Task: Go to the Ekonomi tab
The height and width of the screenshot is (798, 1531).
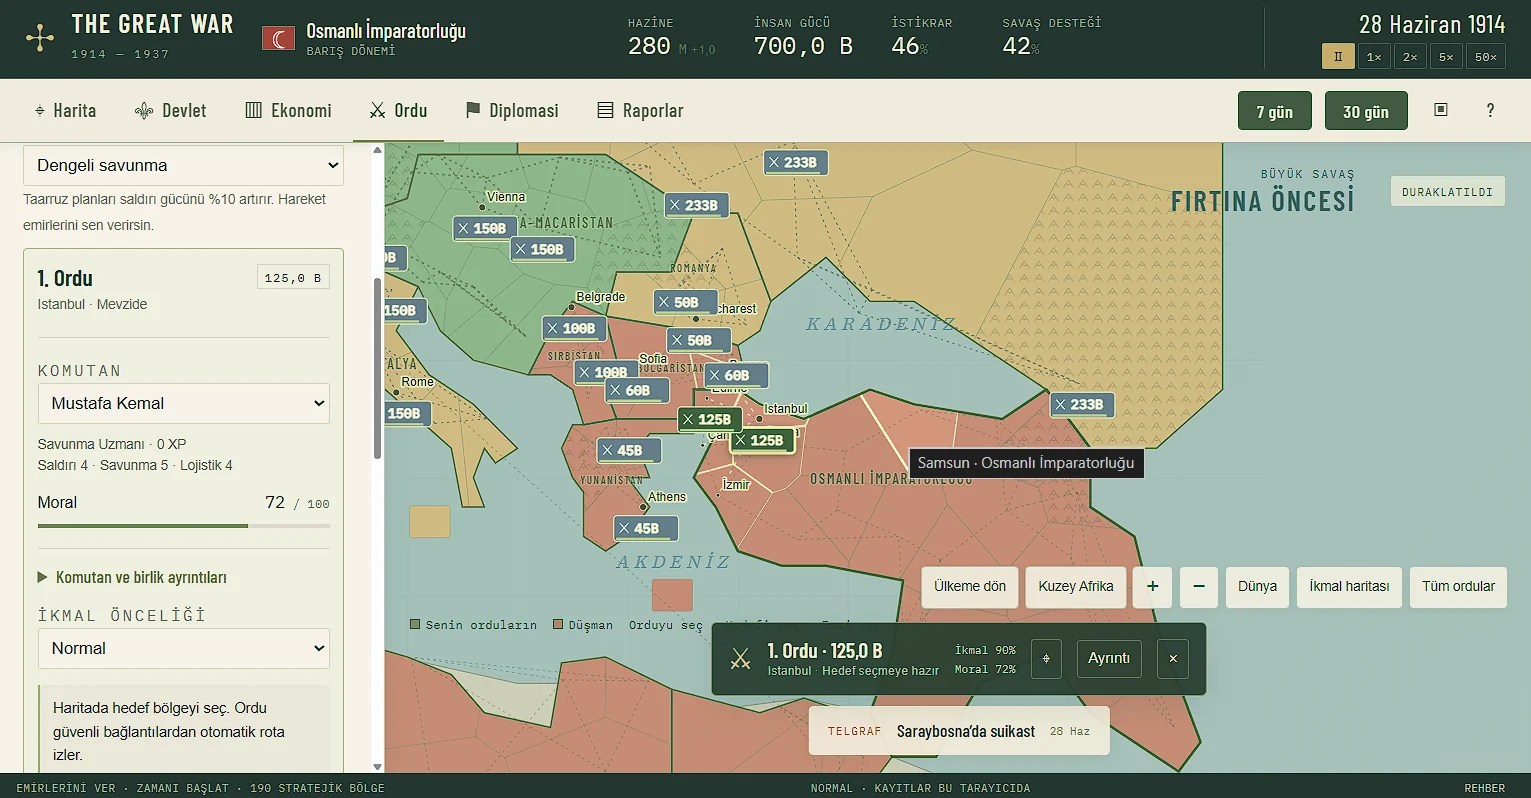Action: [x=289, y=110]
